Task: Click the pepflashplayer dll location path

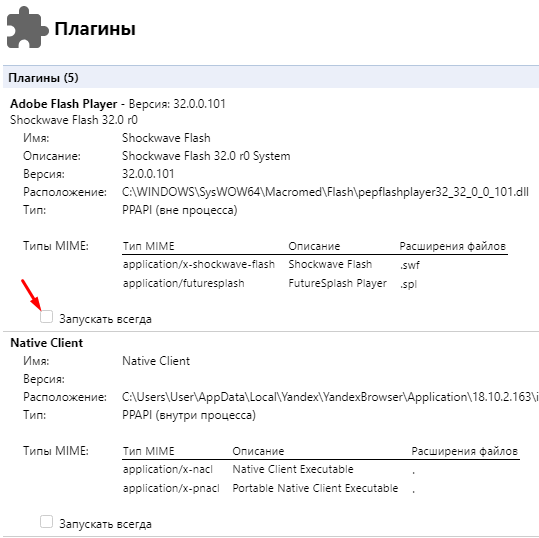Action: 325,192
